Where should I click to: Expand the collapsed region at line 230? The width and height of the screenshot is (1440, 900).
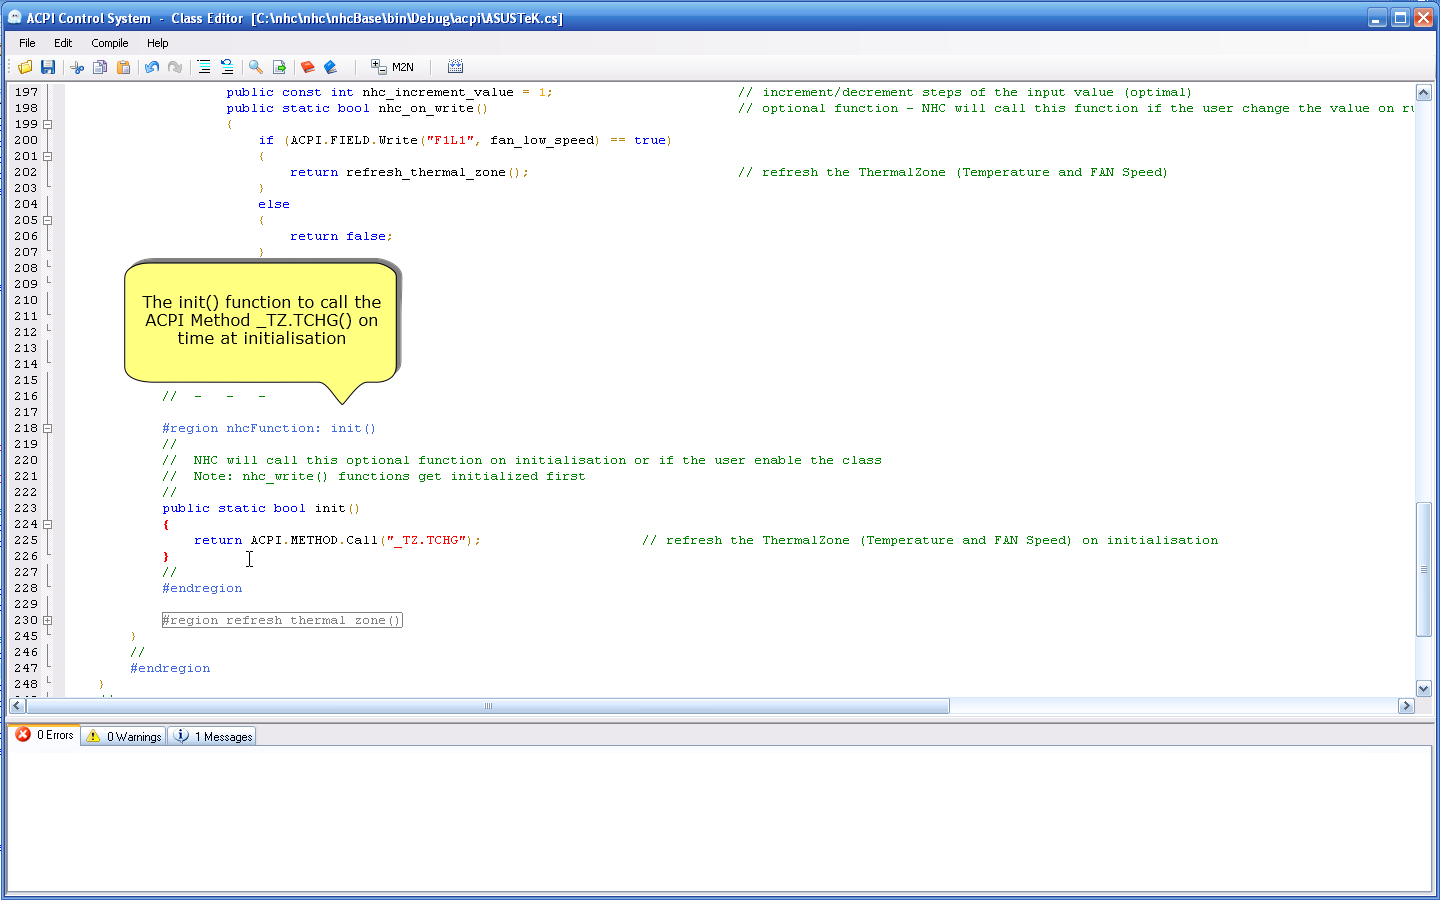(x=47, y=620)
